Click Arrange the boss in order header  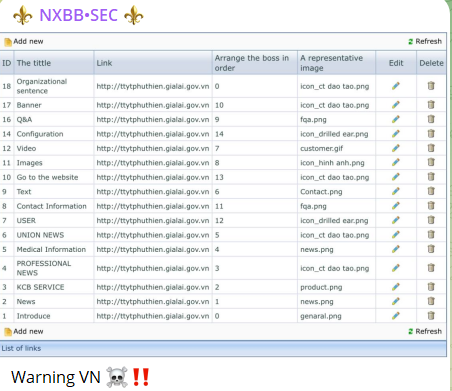pos(255,63)
